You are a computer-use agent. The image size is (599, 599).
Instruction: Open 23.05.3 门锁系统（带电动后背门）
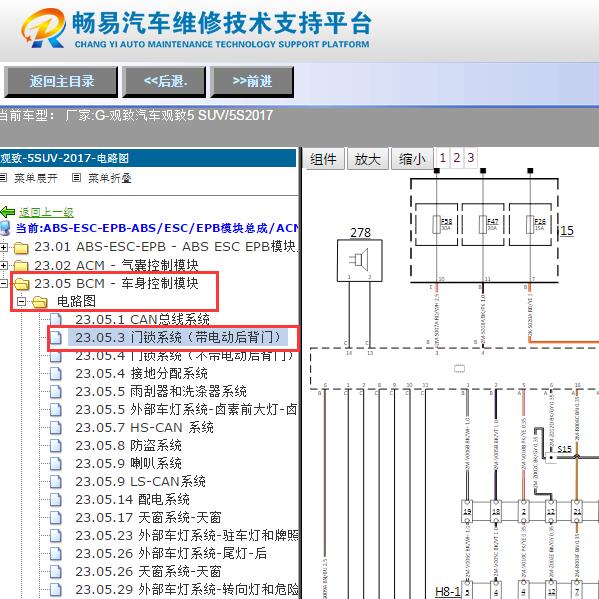point(178,337)
